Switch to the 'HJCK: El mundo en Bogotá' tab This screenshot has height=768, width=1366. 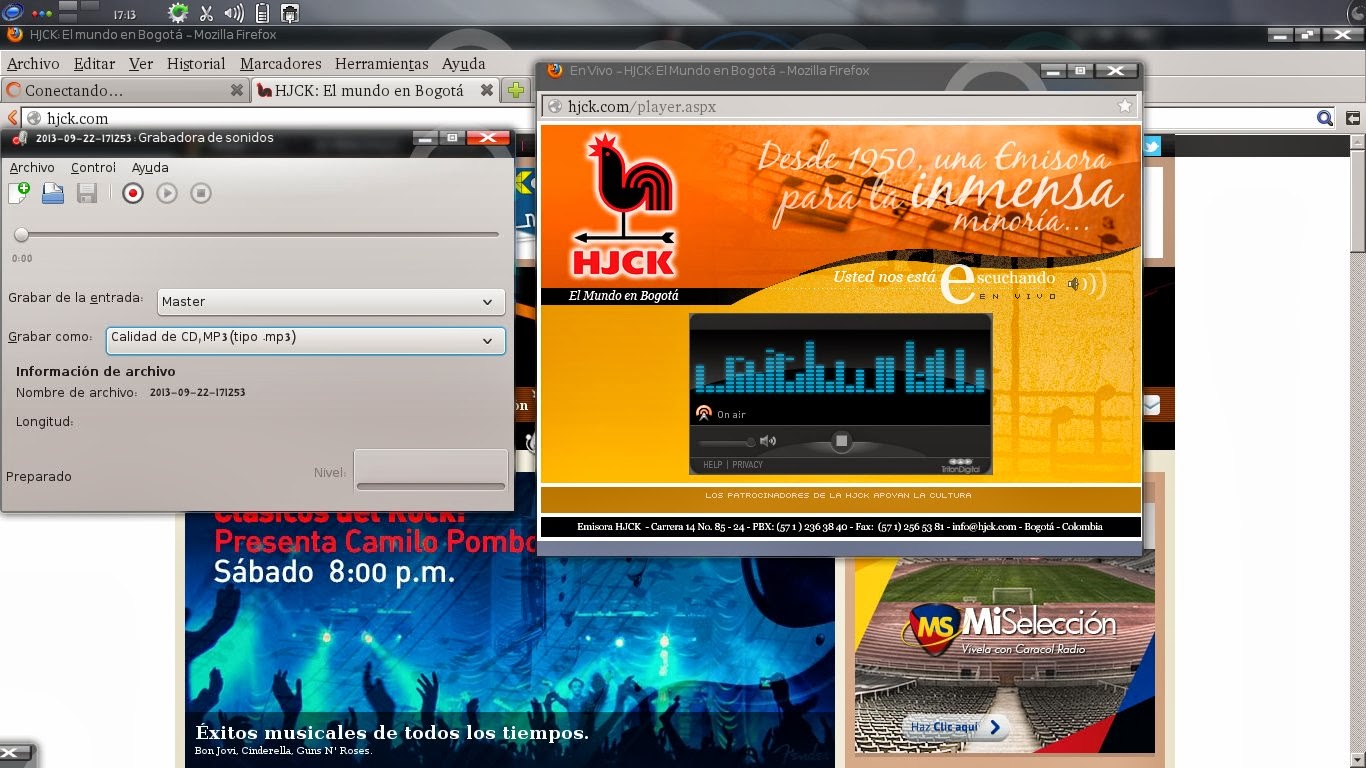click(375, 90)
